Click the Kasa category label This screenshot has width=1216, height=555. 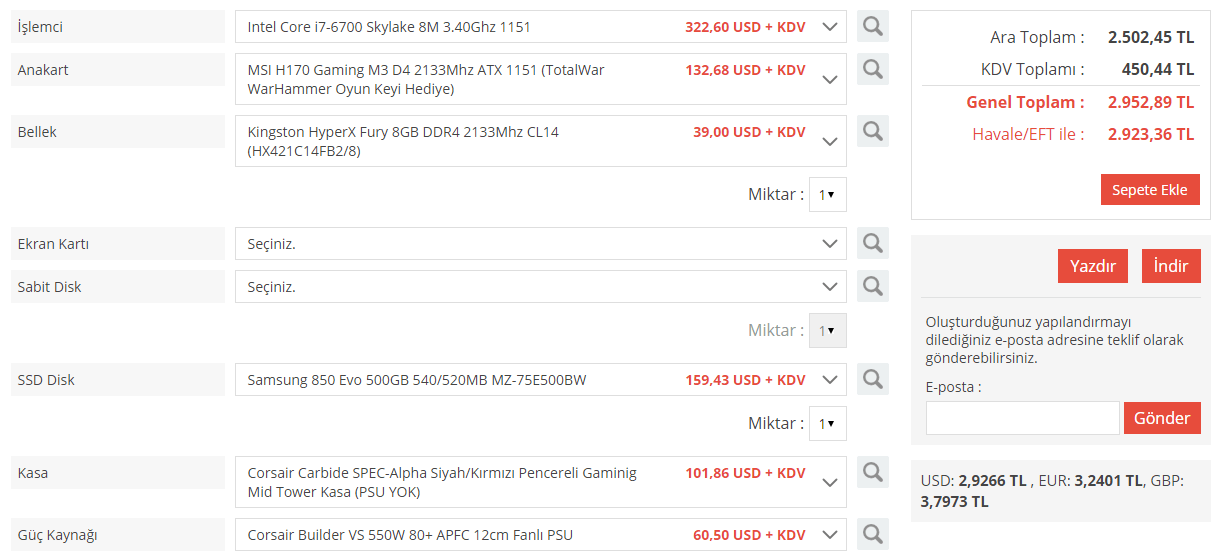pyautogui.click(x=118, y=472)
